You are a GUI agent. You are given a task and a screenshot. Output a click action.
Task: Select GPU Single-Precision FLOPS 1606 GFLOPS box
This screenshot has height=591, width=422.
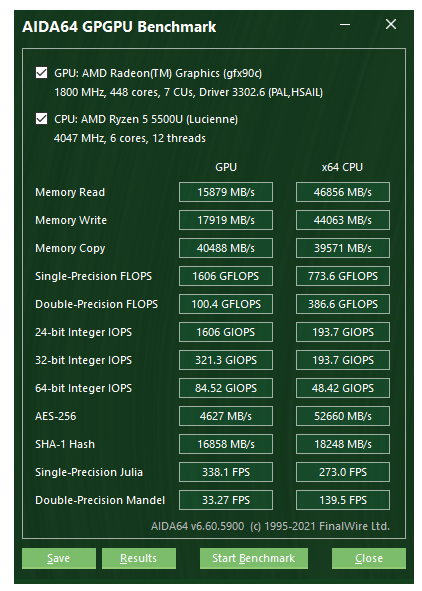226,276
